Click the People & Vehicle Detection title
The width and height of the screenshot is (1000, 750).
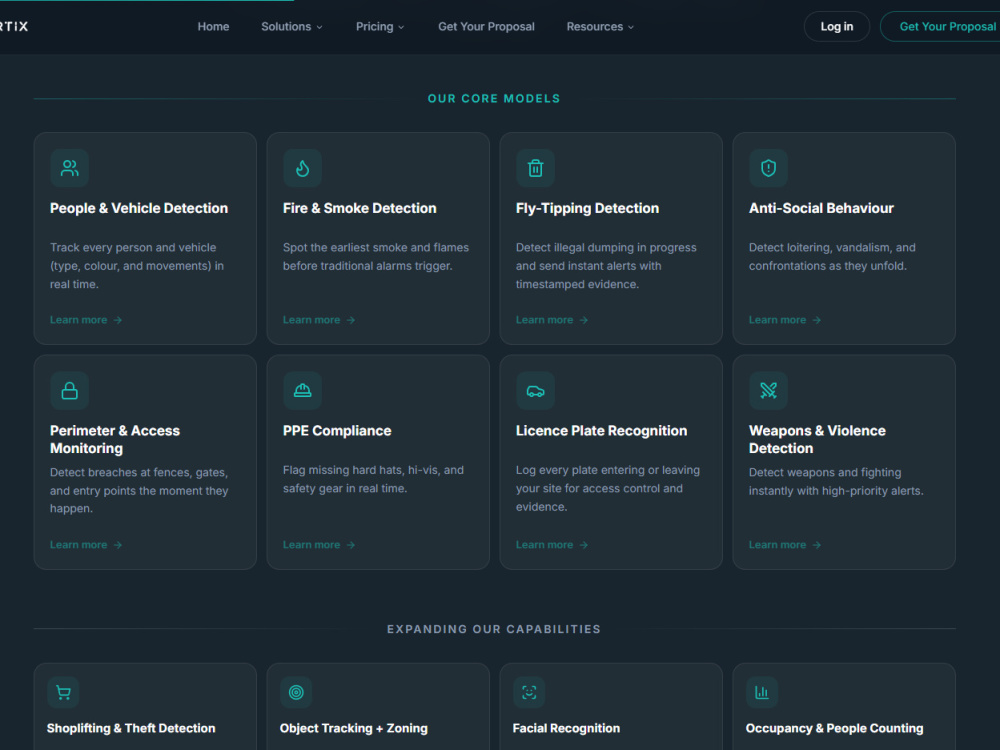(x=139, y=209)
